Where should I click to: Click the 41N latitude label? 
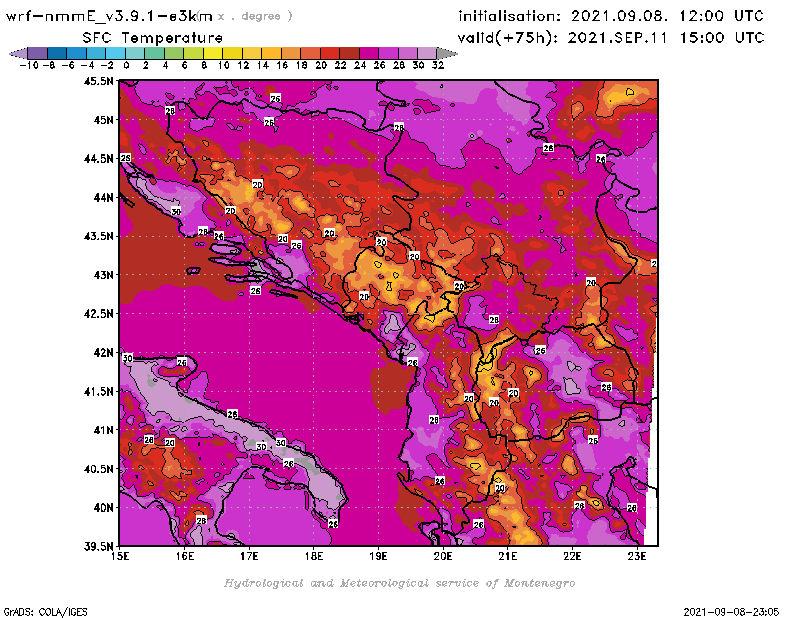pyautogui.click(x=103, y=430)
